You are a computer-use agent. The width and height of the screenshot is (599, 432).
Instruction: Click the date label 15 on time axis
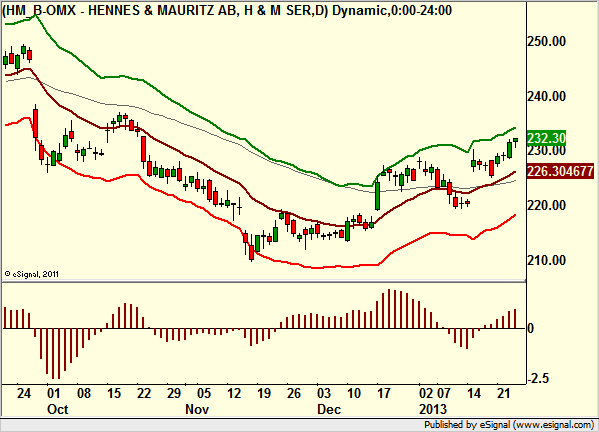pos(114,393)
